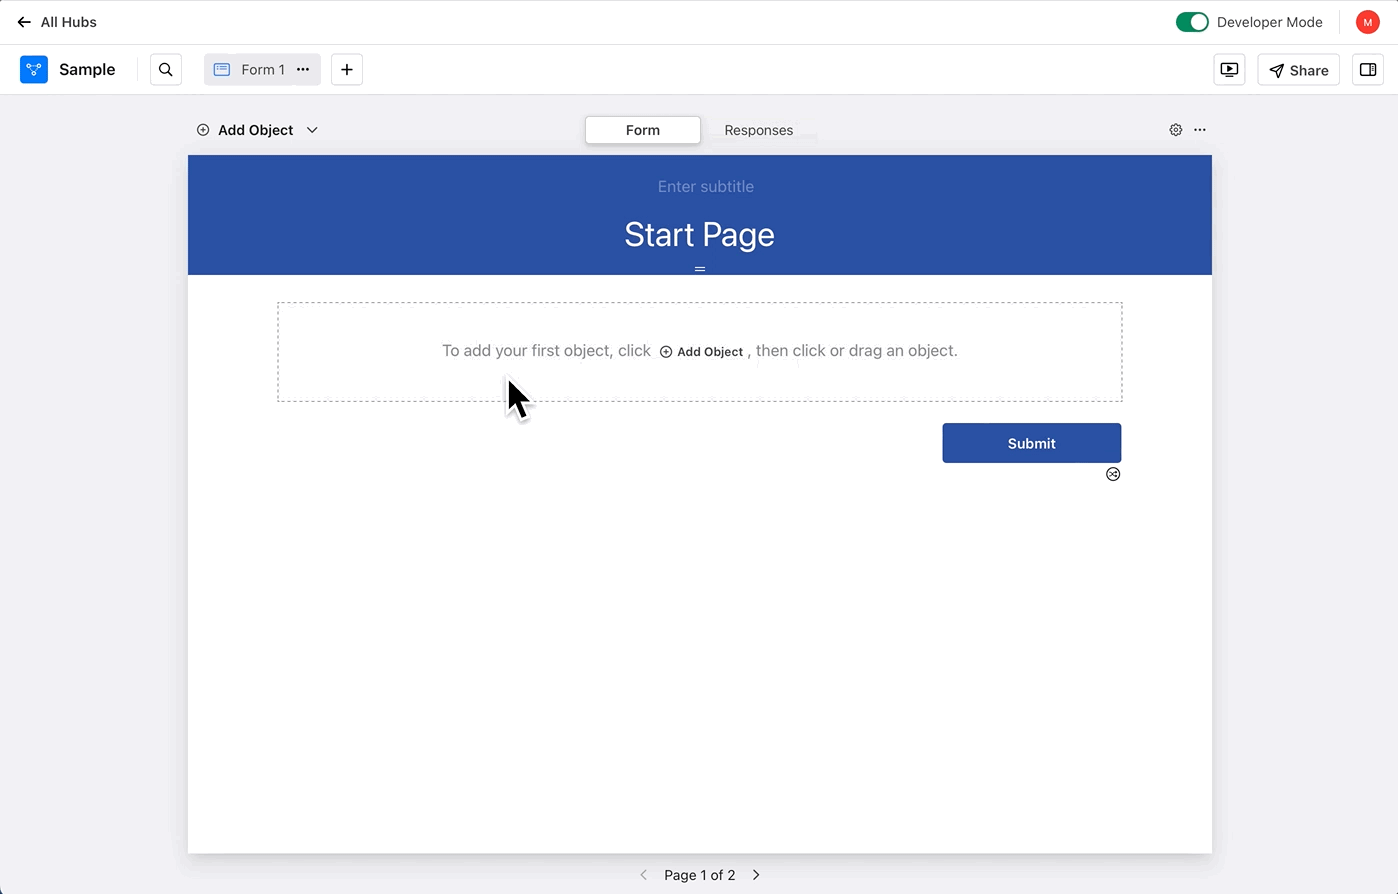
Task: Go to next page with right chevron
Action: pos(756,875)
